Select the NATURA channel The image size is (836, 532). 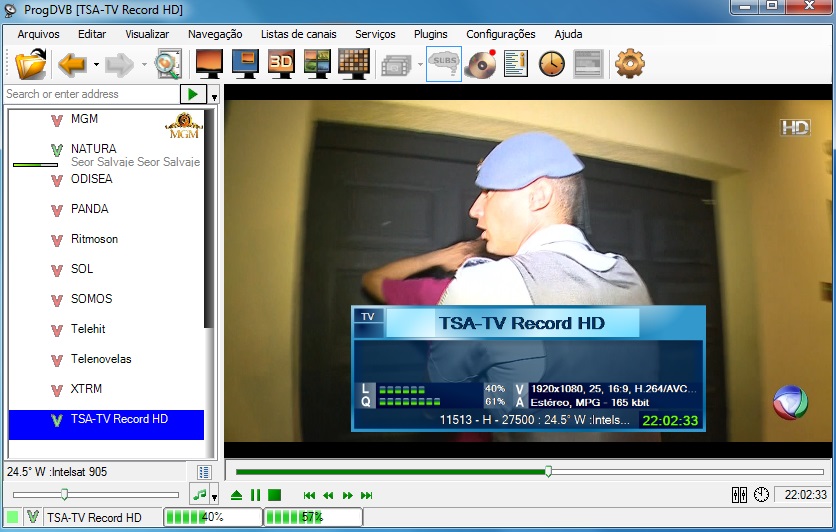click(x=106, y=154)
